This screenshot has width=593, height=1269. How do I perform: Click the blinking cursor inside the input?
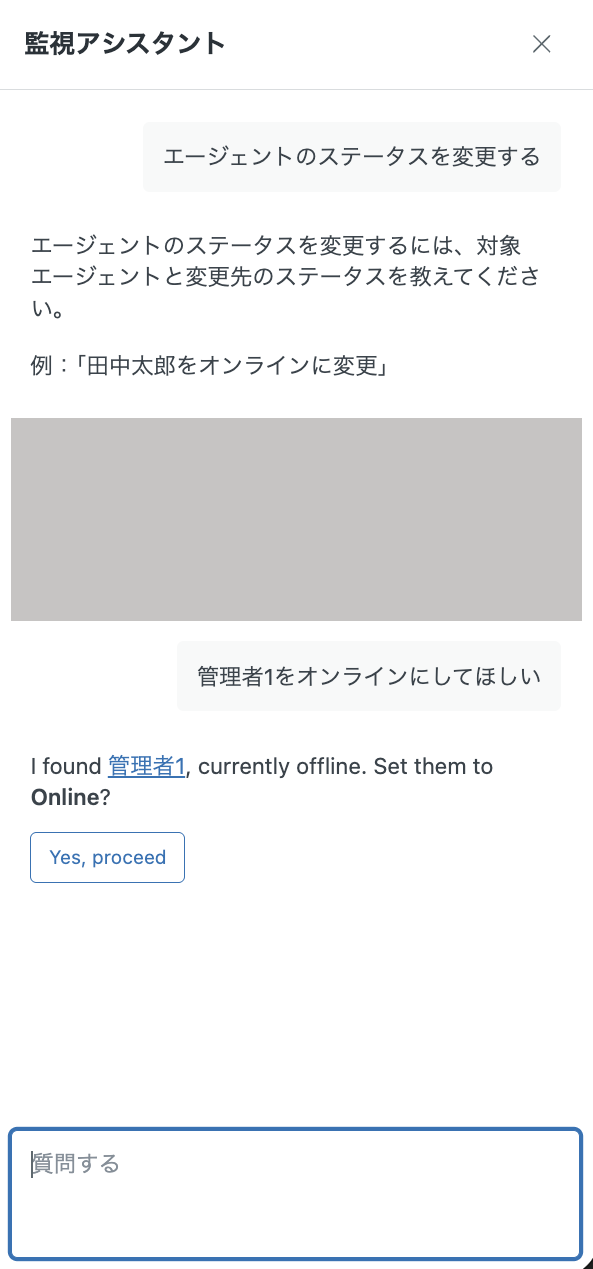(x=32, y=1164)
